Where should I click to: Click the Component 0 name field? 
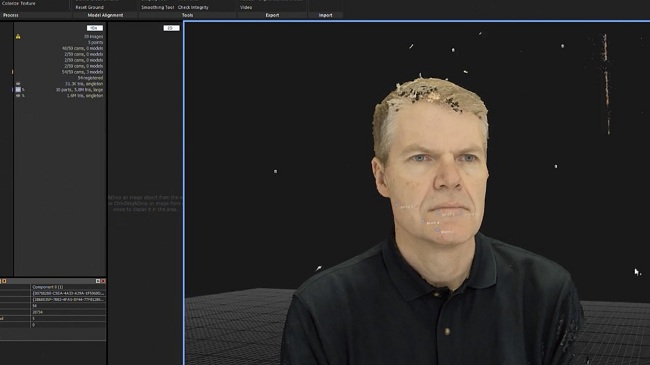(x=68, y=287)
